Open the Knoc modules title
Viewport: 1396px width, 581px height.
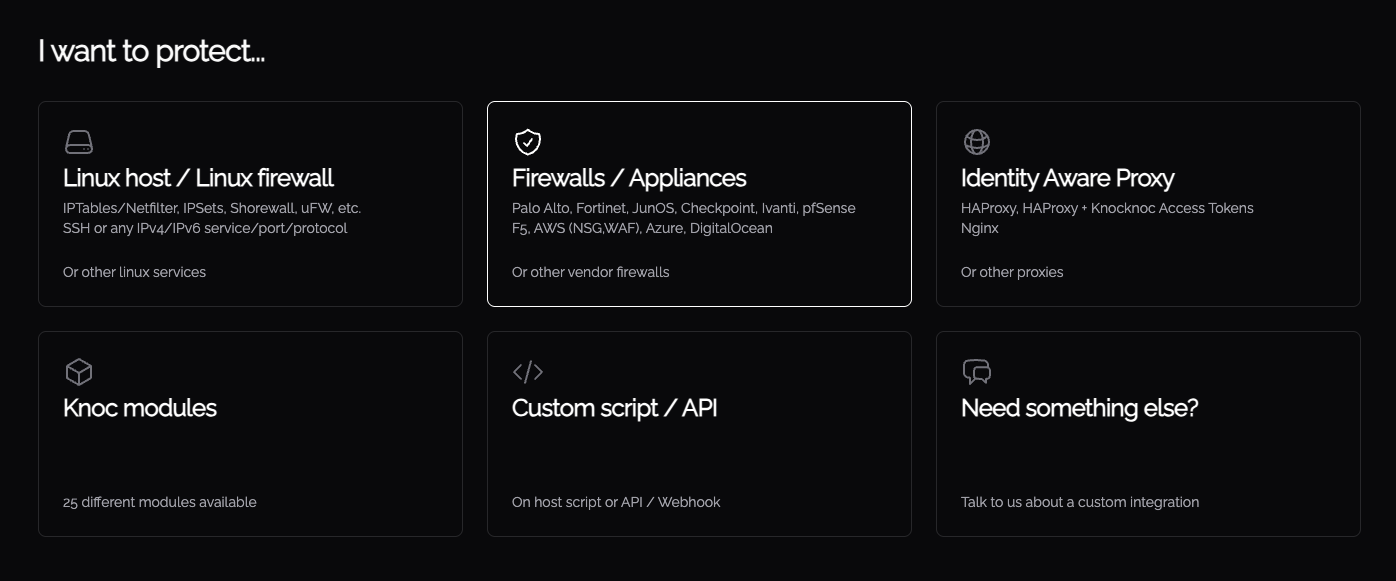point(140,408)
